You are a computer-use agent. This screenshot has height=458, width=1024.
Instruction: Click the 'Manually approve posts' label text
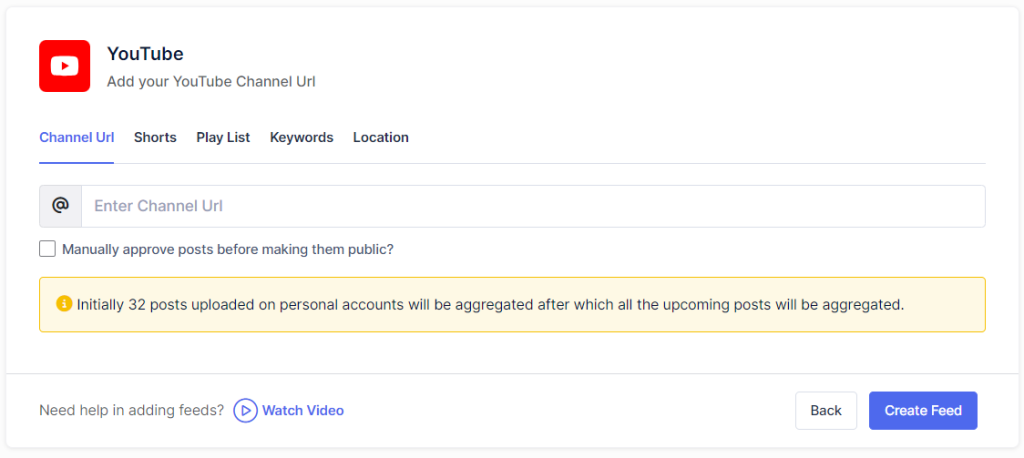(x=227, y=249)
